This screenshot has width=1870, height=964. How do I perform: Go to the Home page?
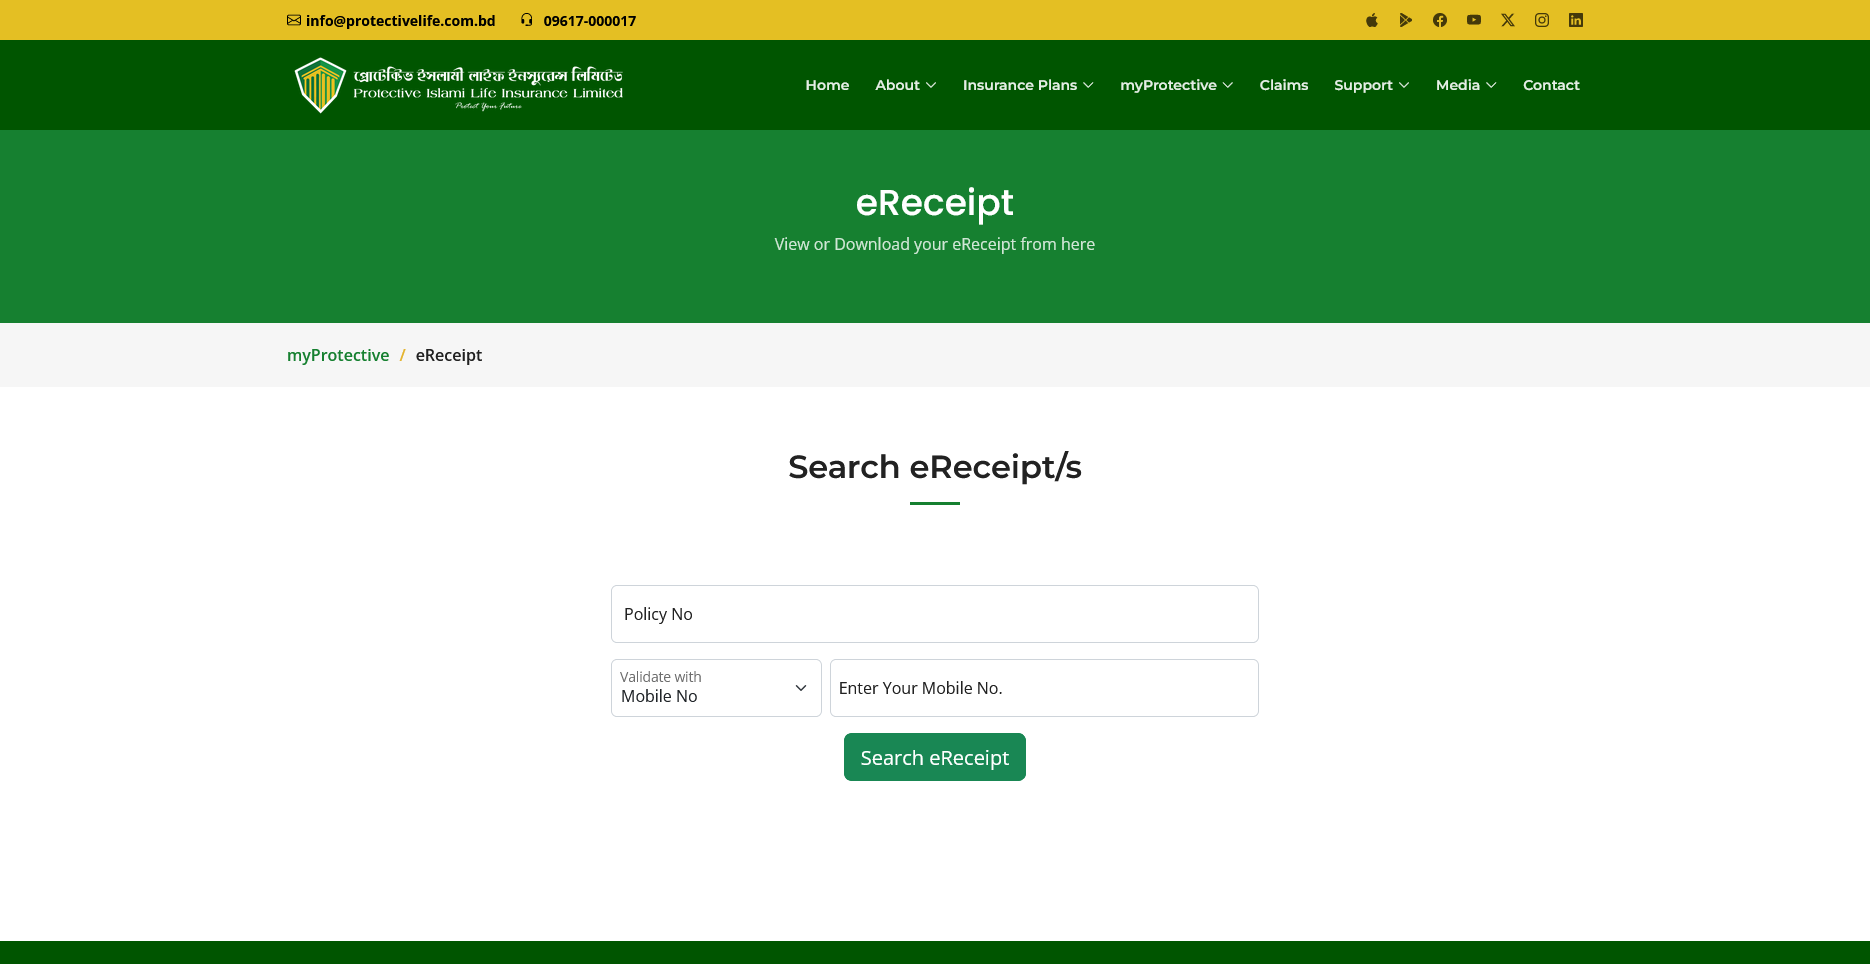(827, 85)
